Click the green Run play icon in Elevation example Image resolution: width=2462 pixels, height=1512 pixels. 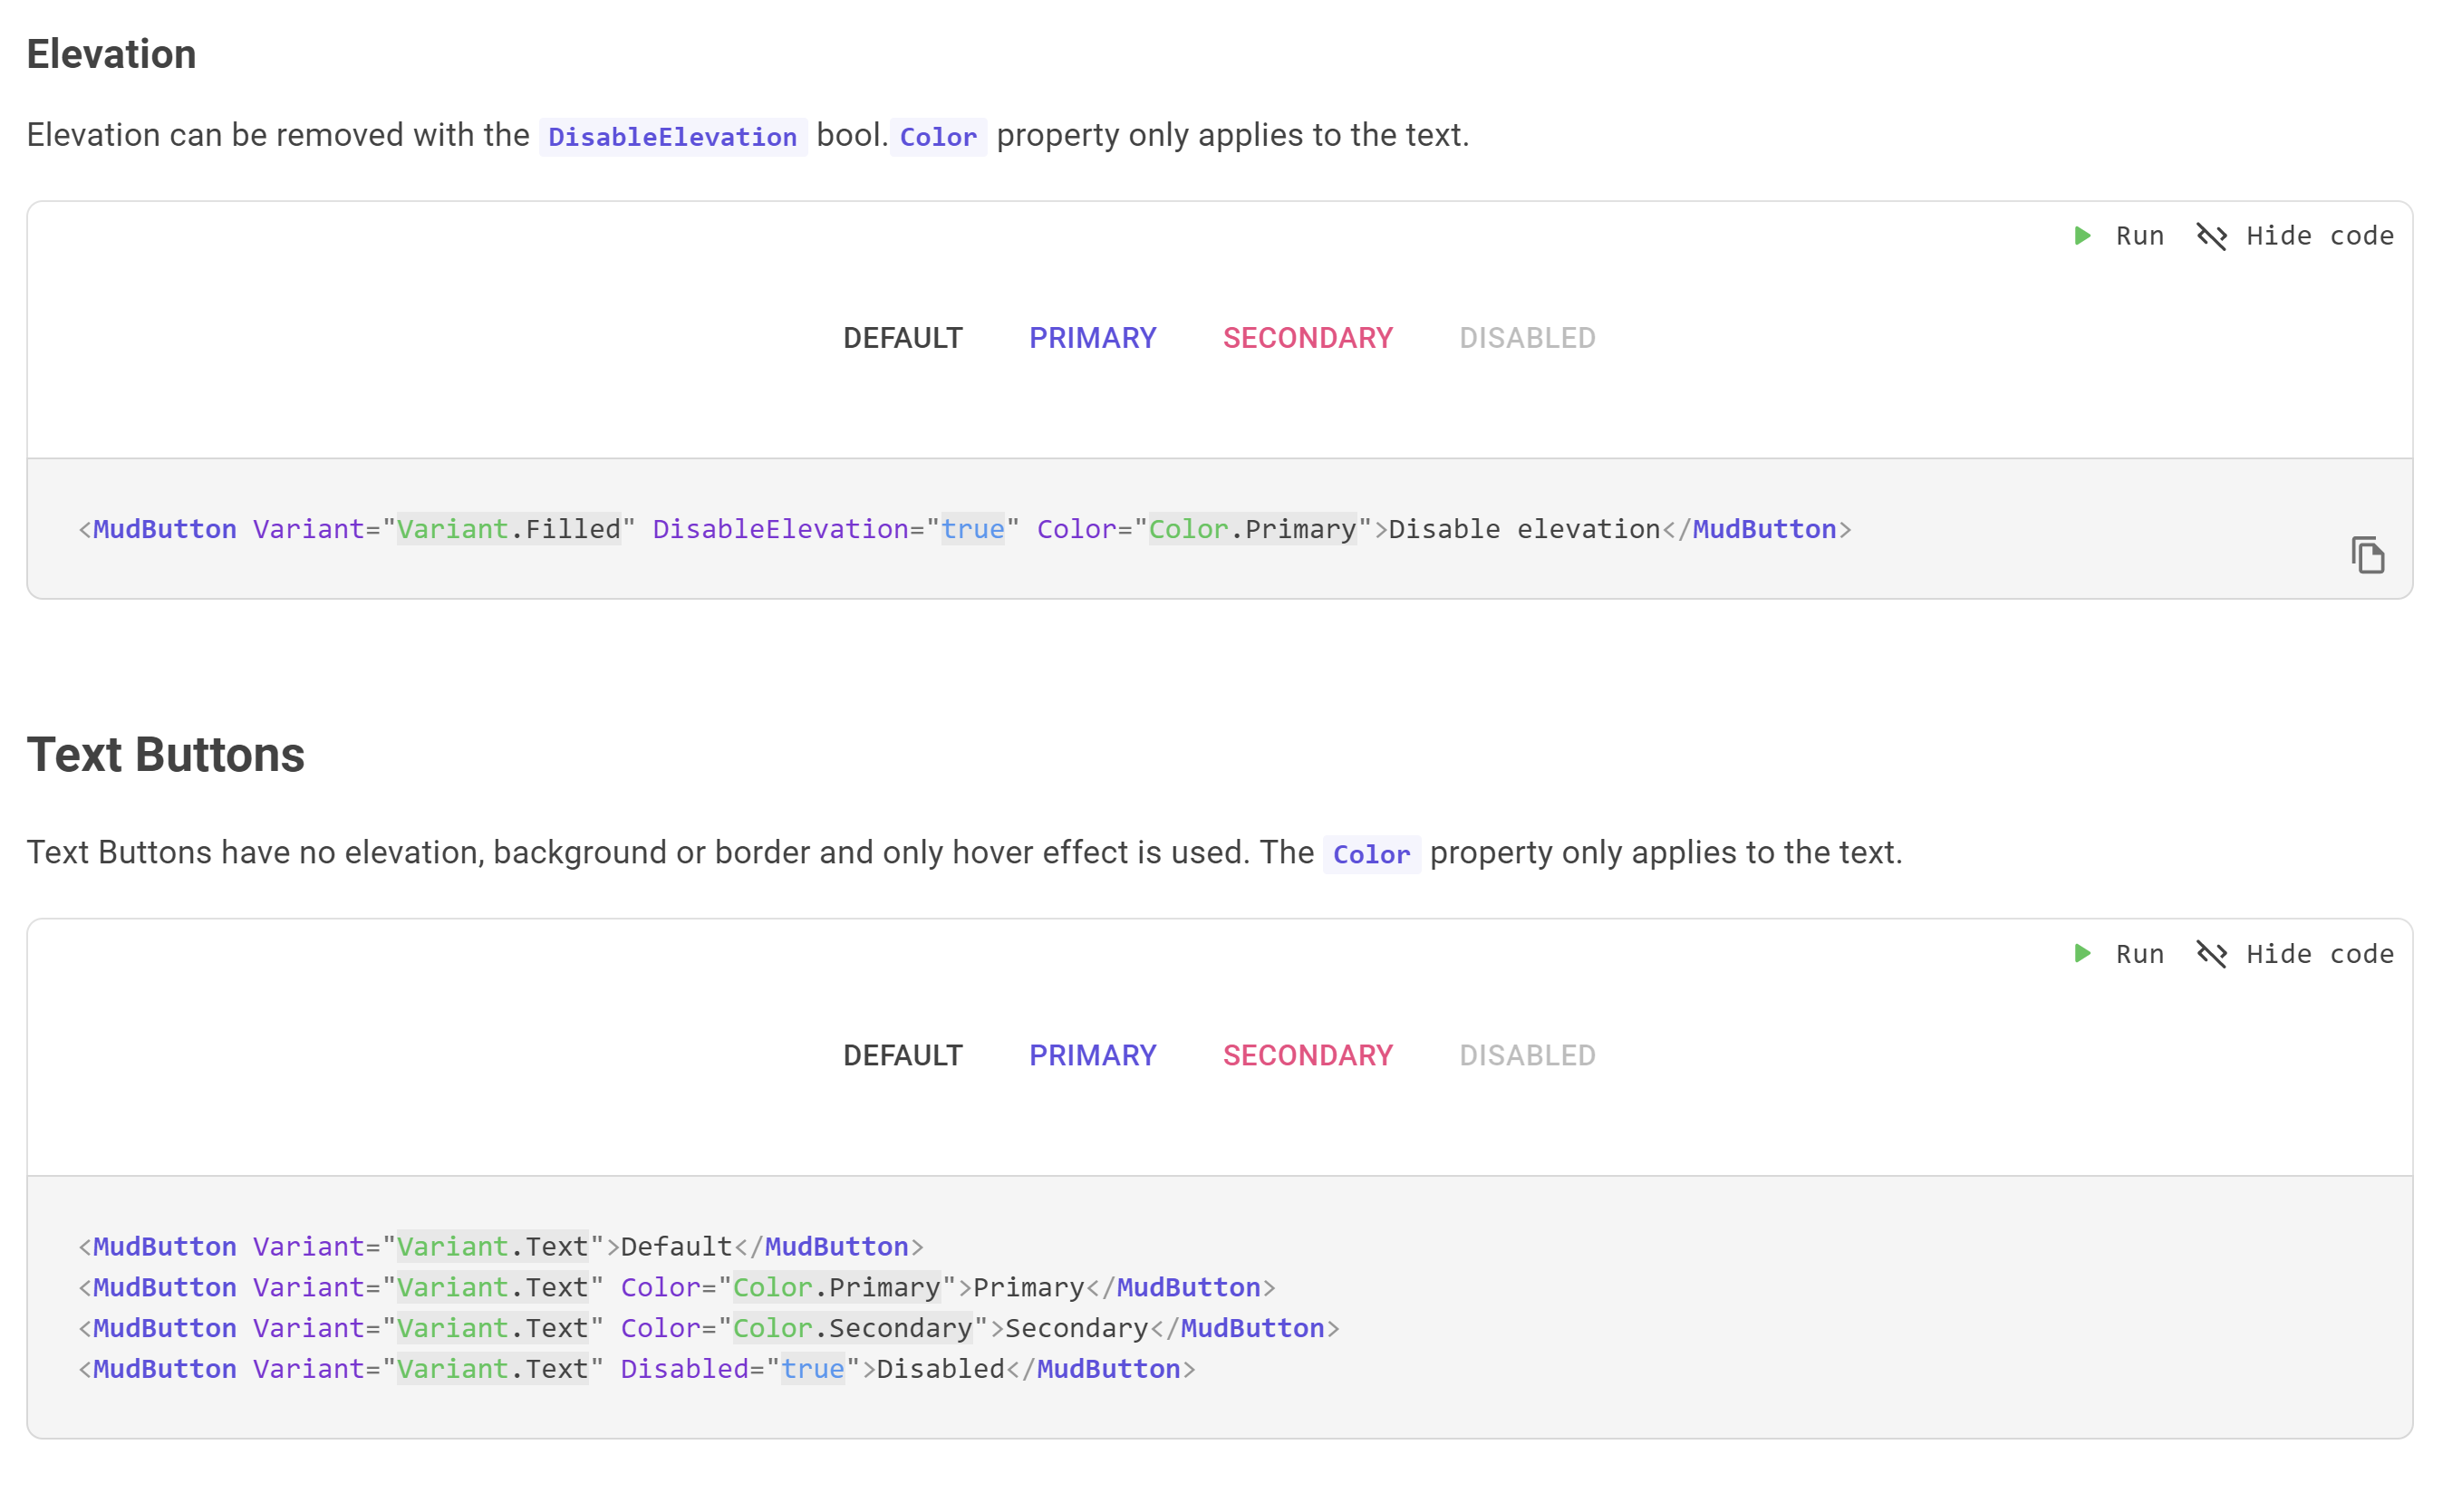pyautogui.click(x=2082, y=236)
